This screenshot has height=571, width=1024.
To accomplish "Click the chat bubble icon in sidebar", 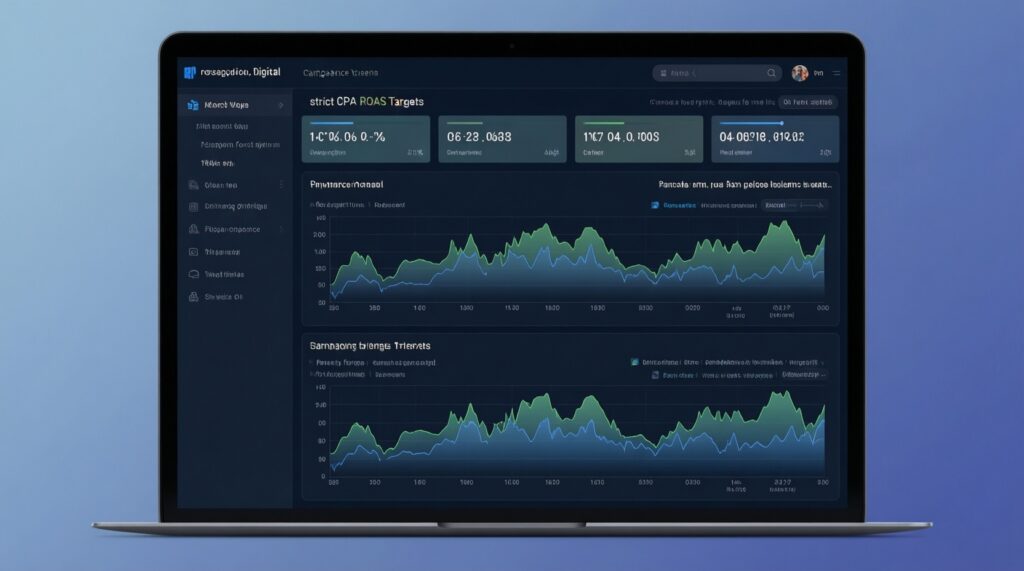I will 193,274.
